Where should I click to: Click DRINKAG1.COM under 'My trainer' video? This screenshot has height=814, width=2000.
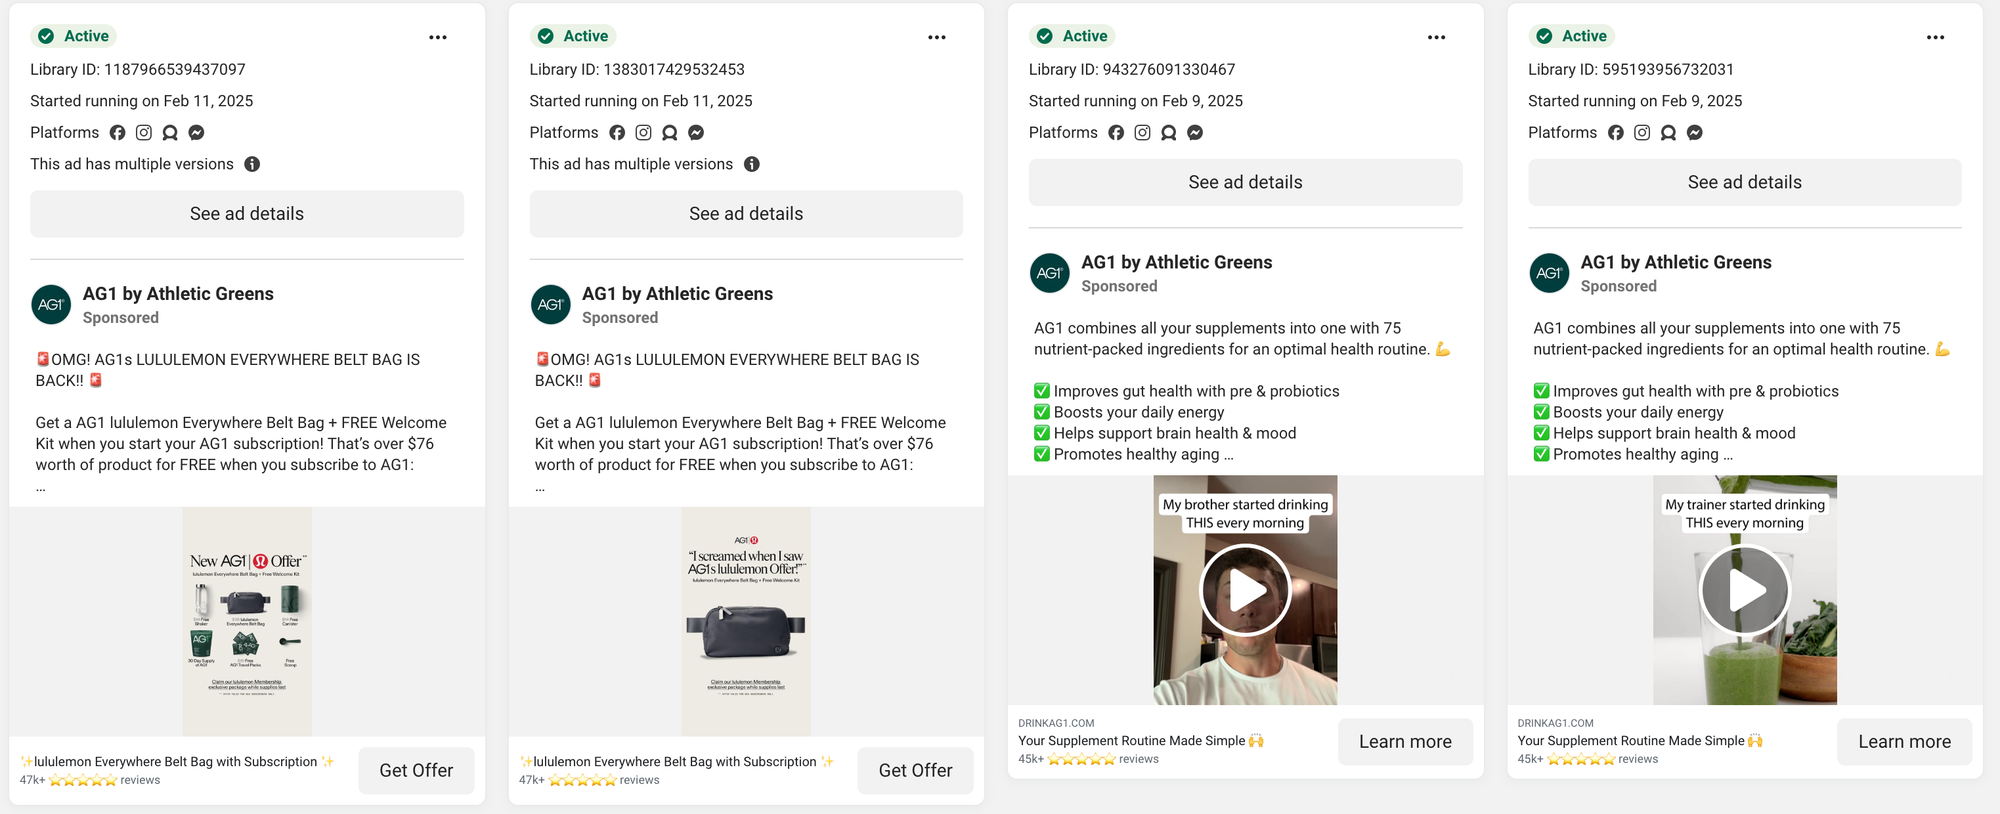coord(1555,723)
